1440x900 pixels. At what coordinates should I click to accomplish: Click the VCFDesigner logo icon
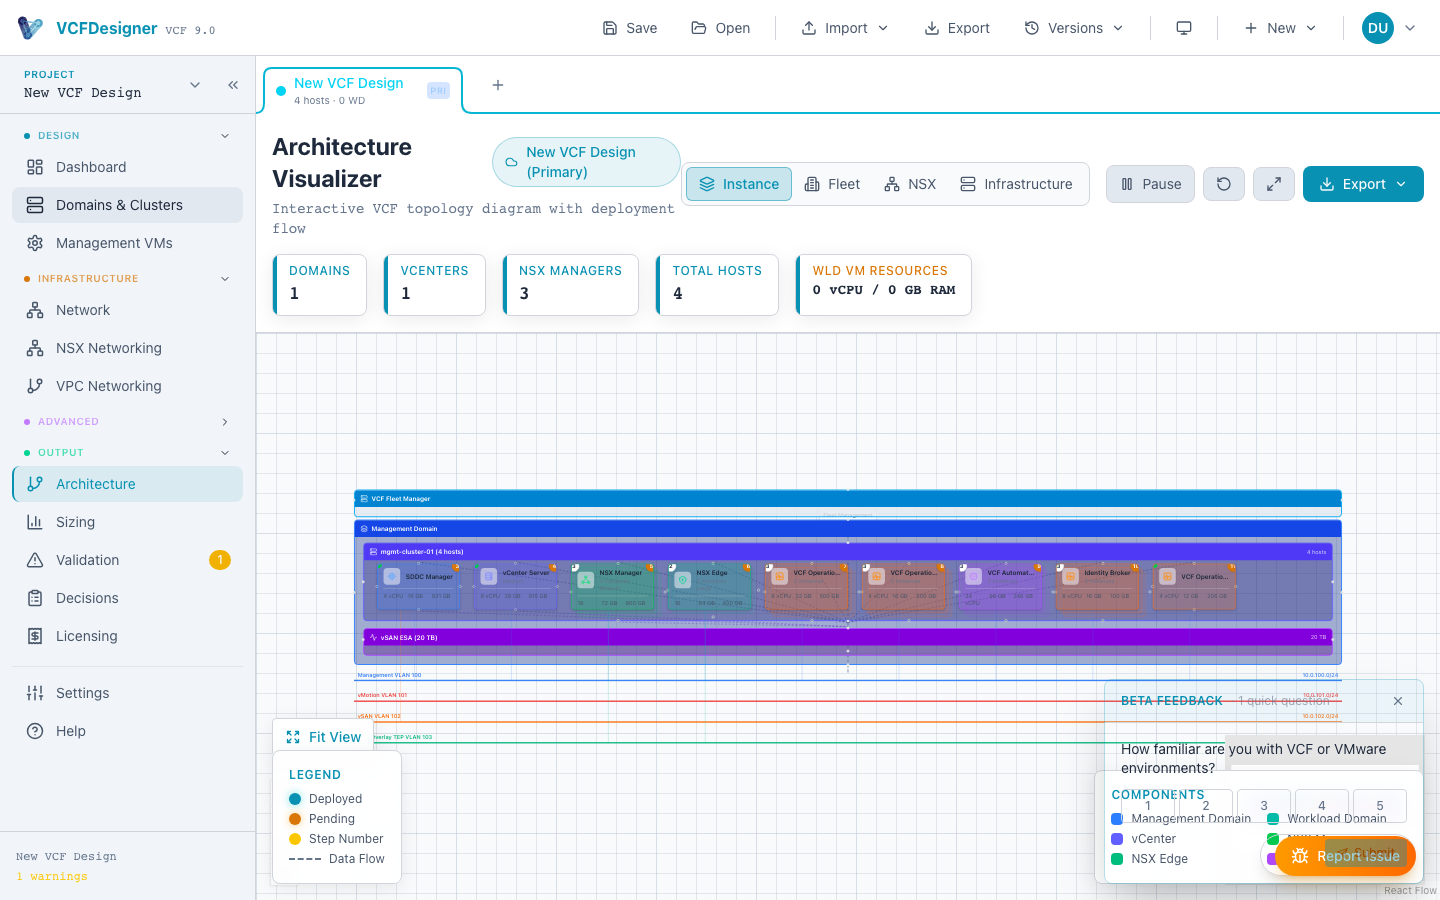pos(31,28)
